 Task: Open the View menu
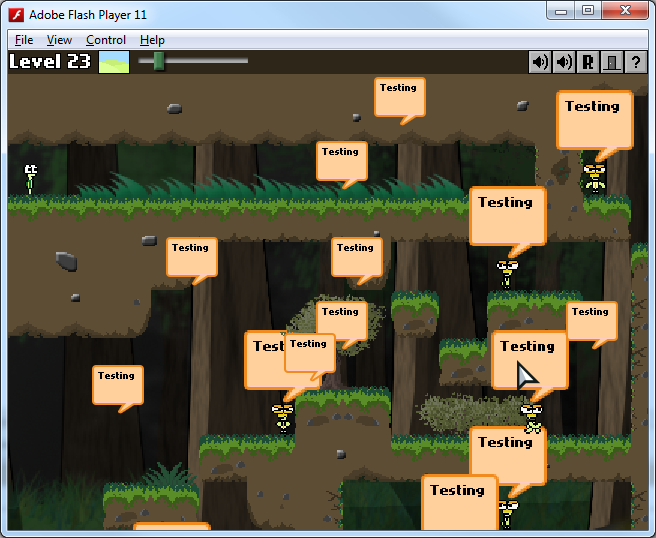[59, 40]
